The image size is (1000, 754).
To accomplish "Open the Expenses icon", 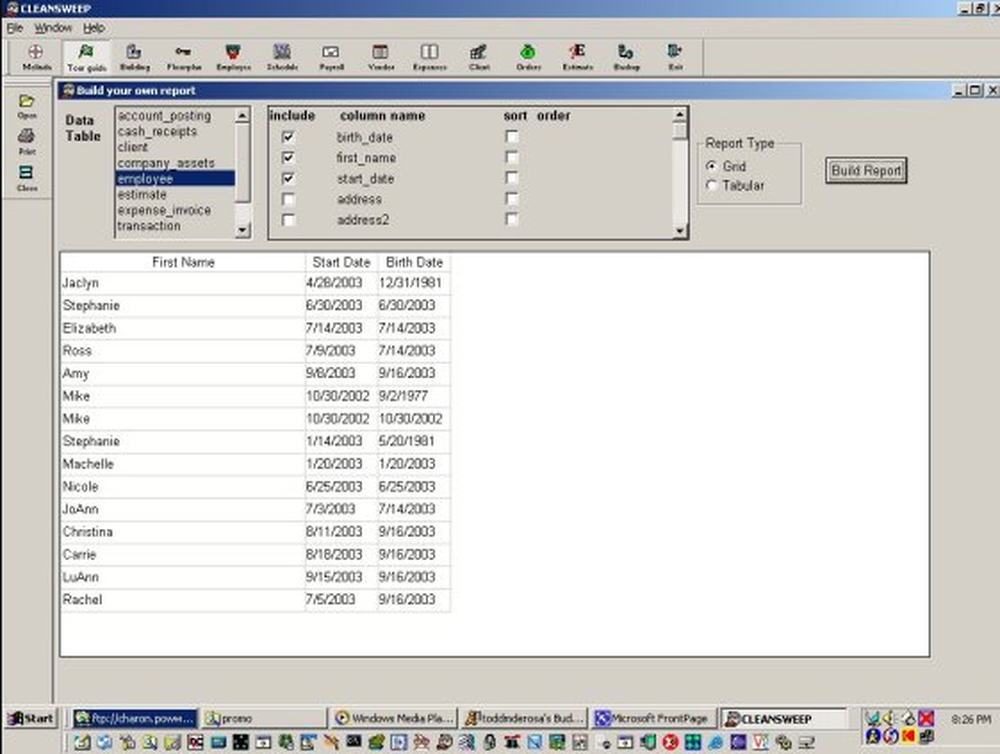I will [430, 55].
